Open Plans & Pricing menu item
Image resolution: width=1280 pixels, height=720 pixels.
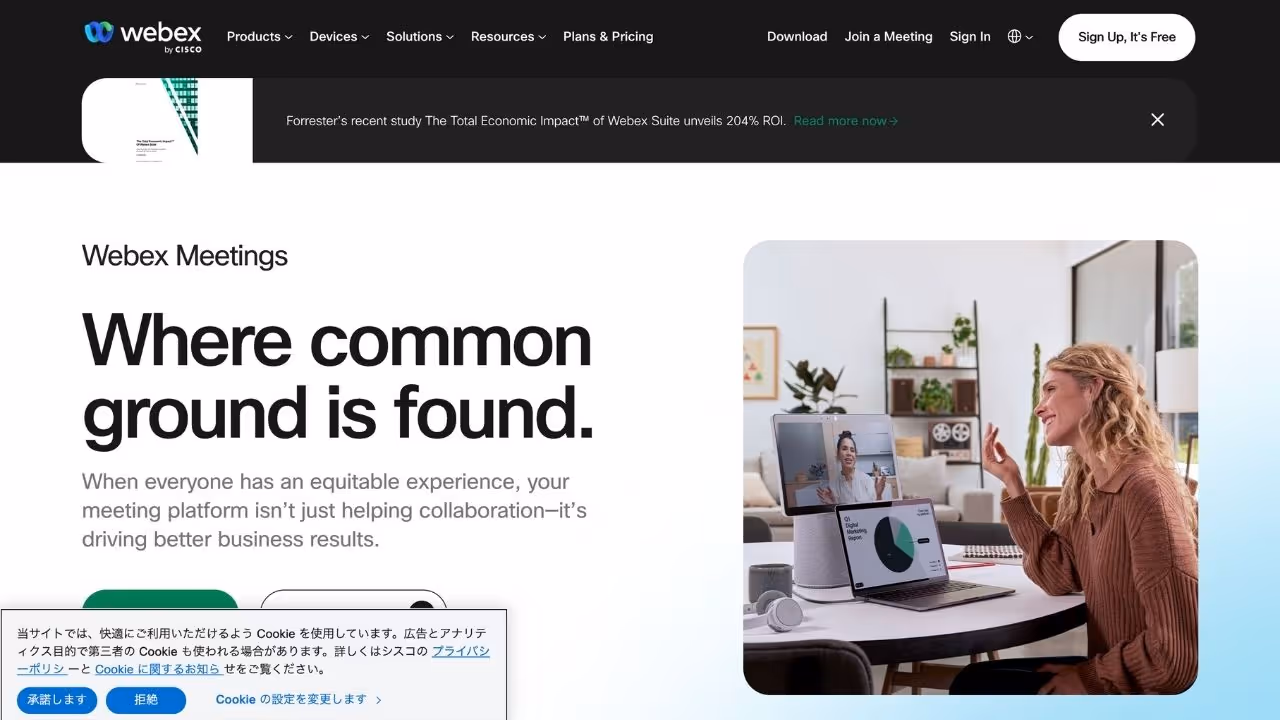[x=608, y=37]
